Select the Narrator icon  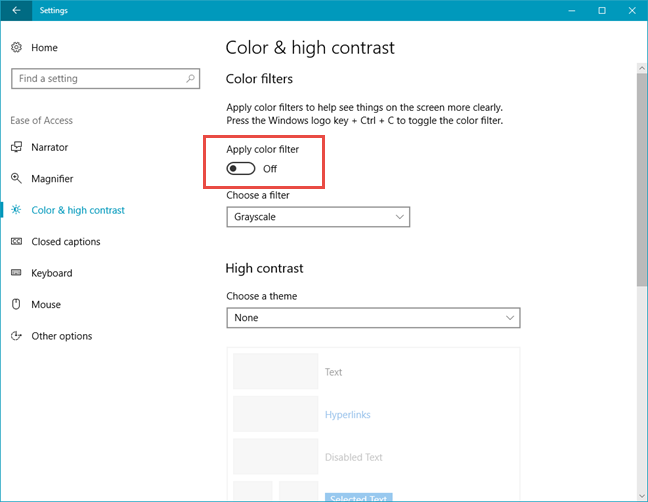(x=16, y=147)
